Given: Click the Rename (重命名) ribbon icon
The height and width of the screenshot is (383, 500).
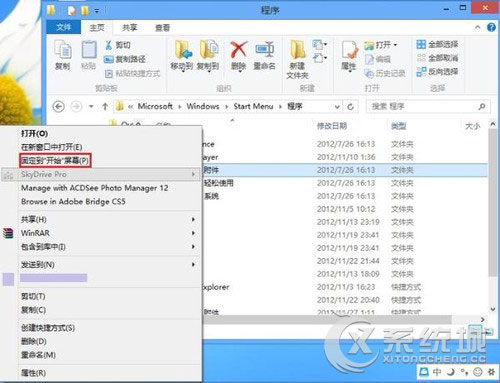Looking at the screenshot, I should click(265, 50).
